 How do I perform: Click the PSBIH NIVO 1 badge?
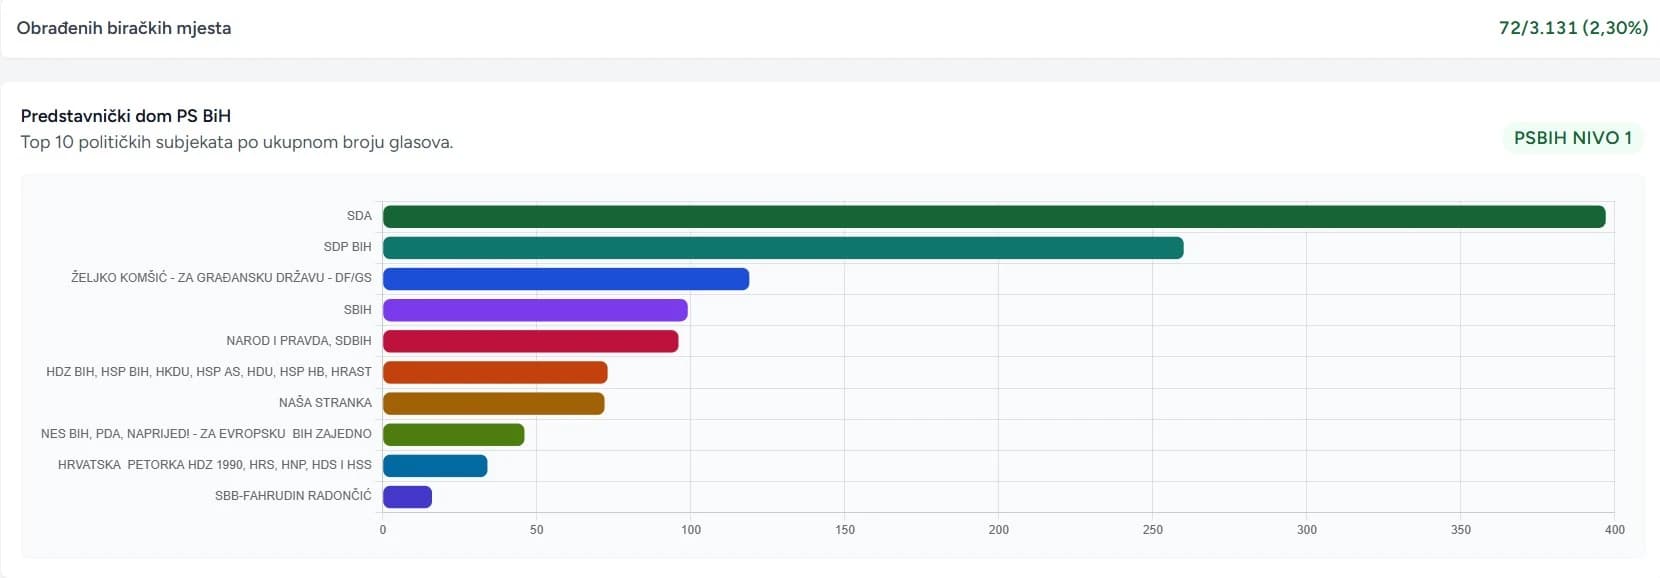click(x=1573, y=138)
